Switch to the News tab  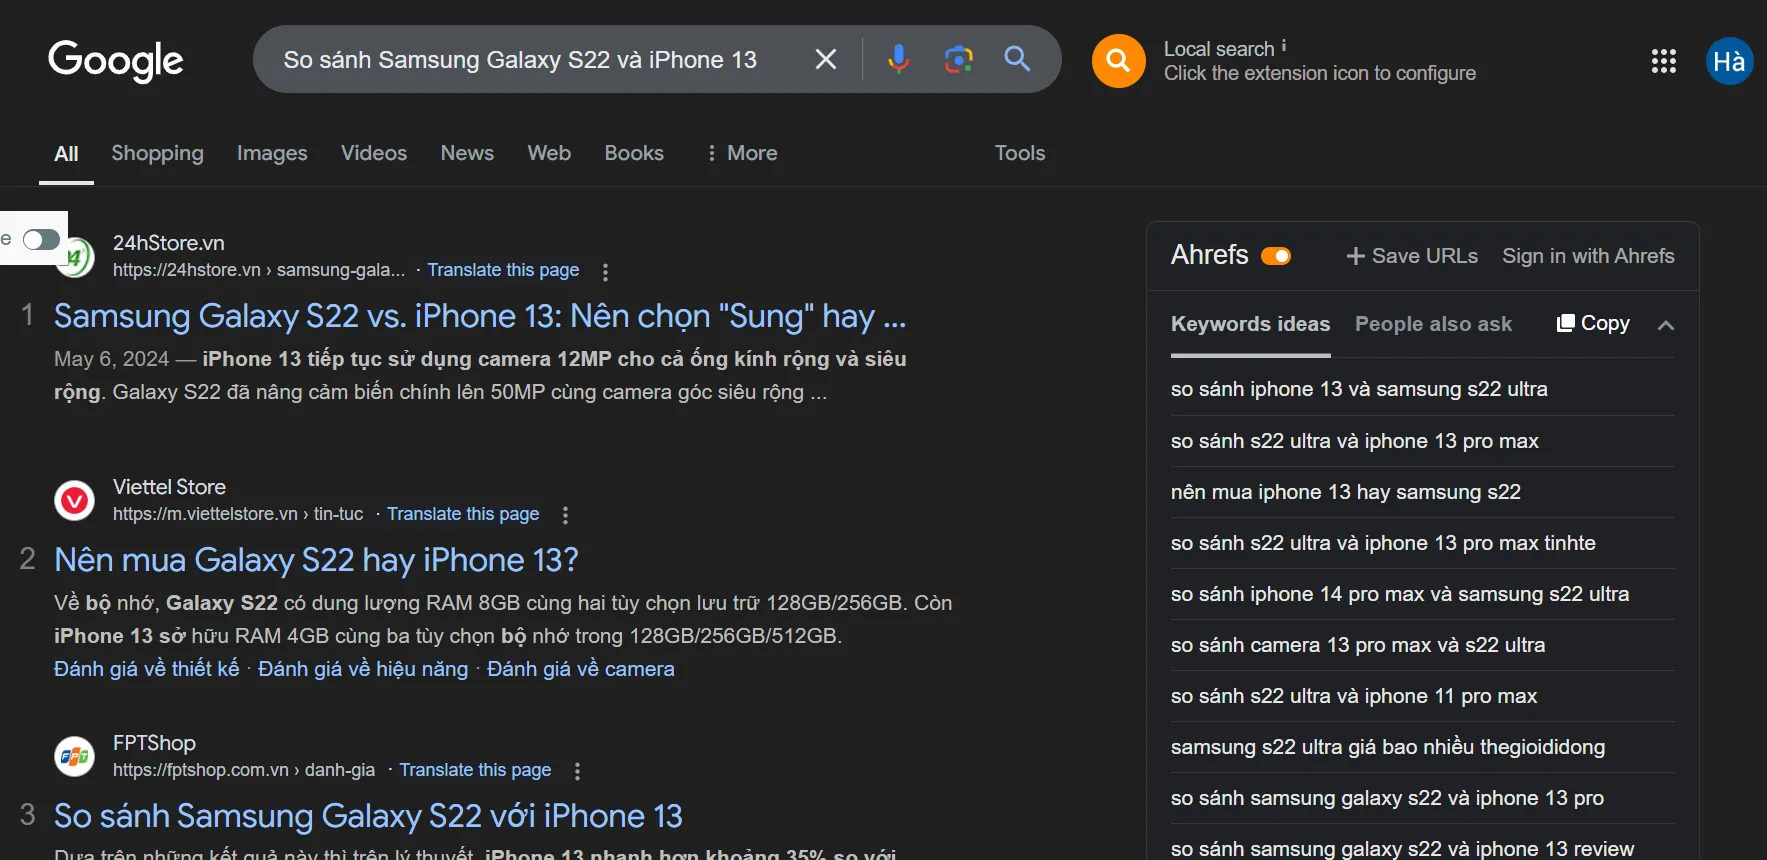click(467, 153)
